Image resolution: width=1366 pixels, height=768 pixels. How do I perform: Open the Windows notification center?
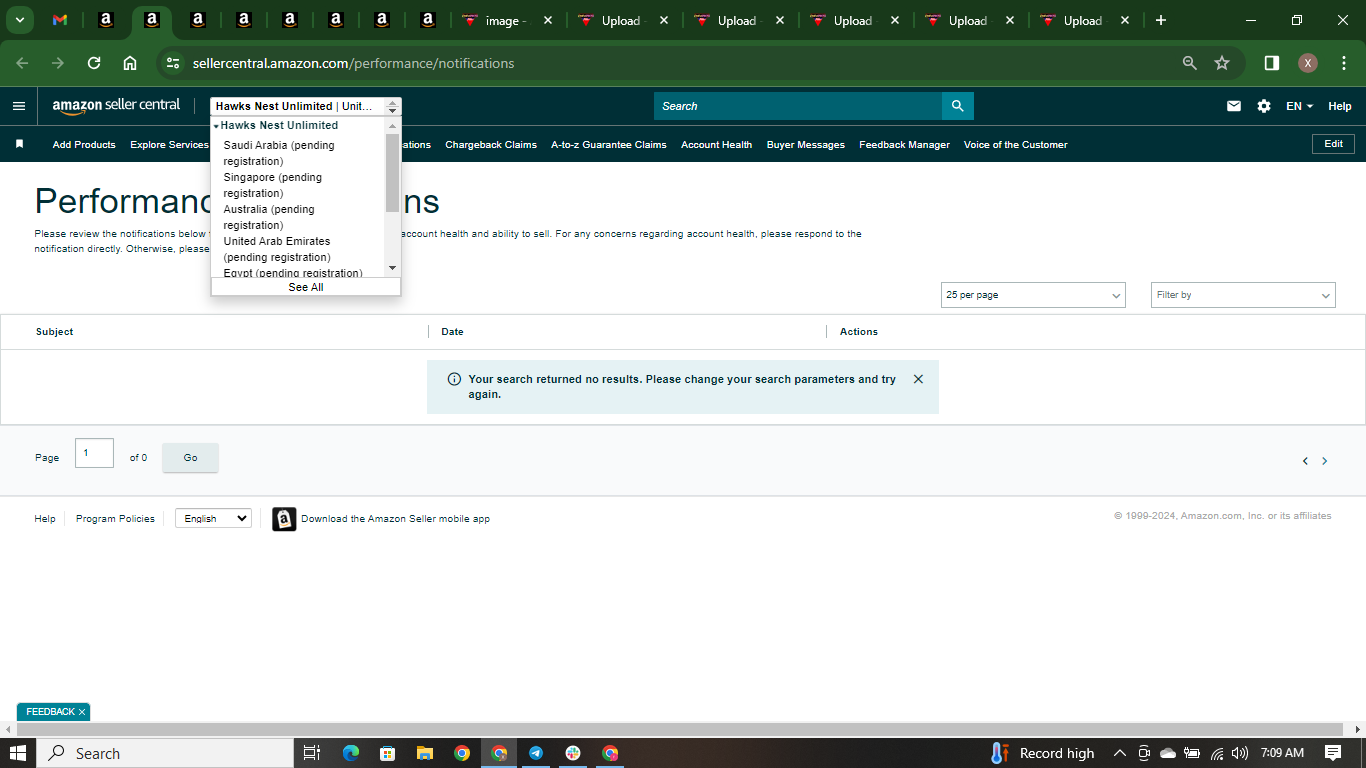[1333, 753]
